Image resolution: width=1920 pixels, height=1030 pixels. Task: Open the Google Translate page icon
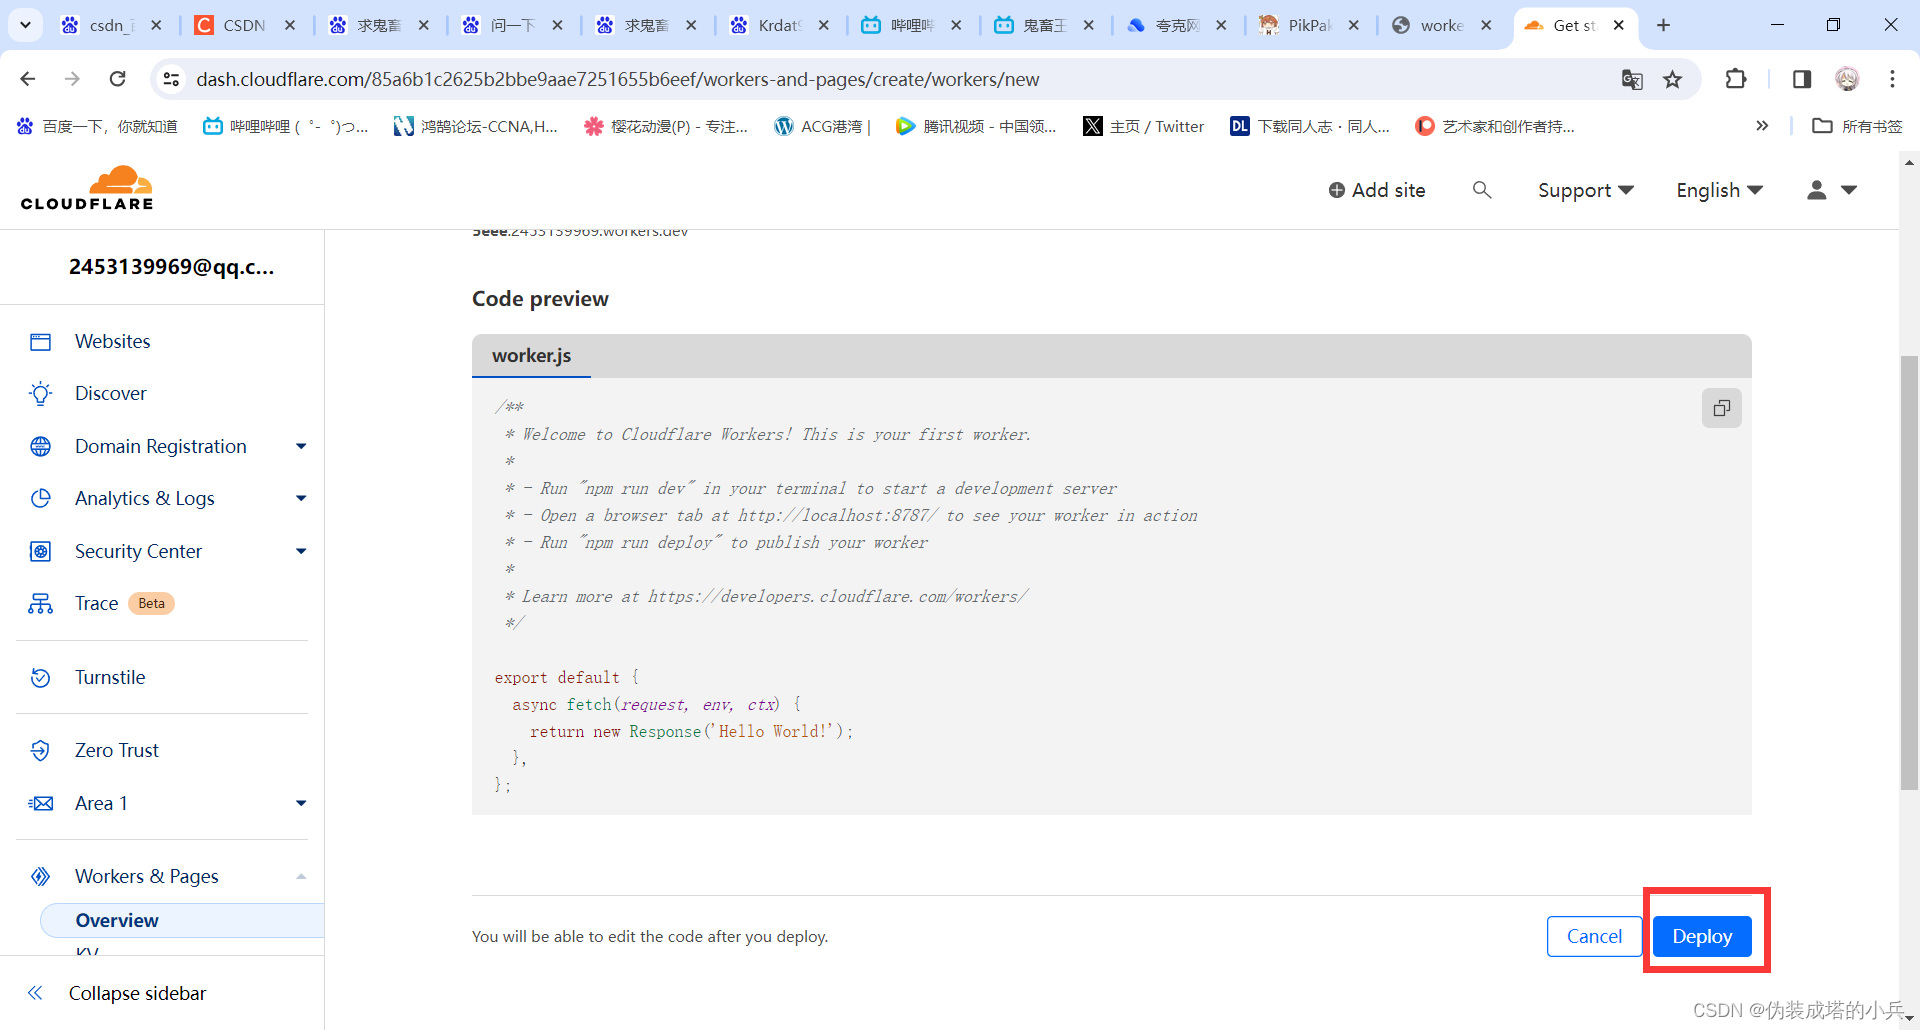1632,79
